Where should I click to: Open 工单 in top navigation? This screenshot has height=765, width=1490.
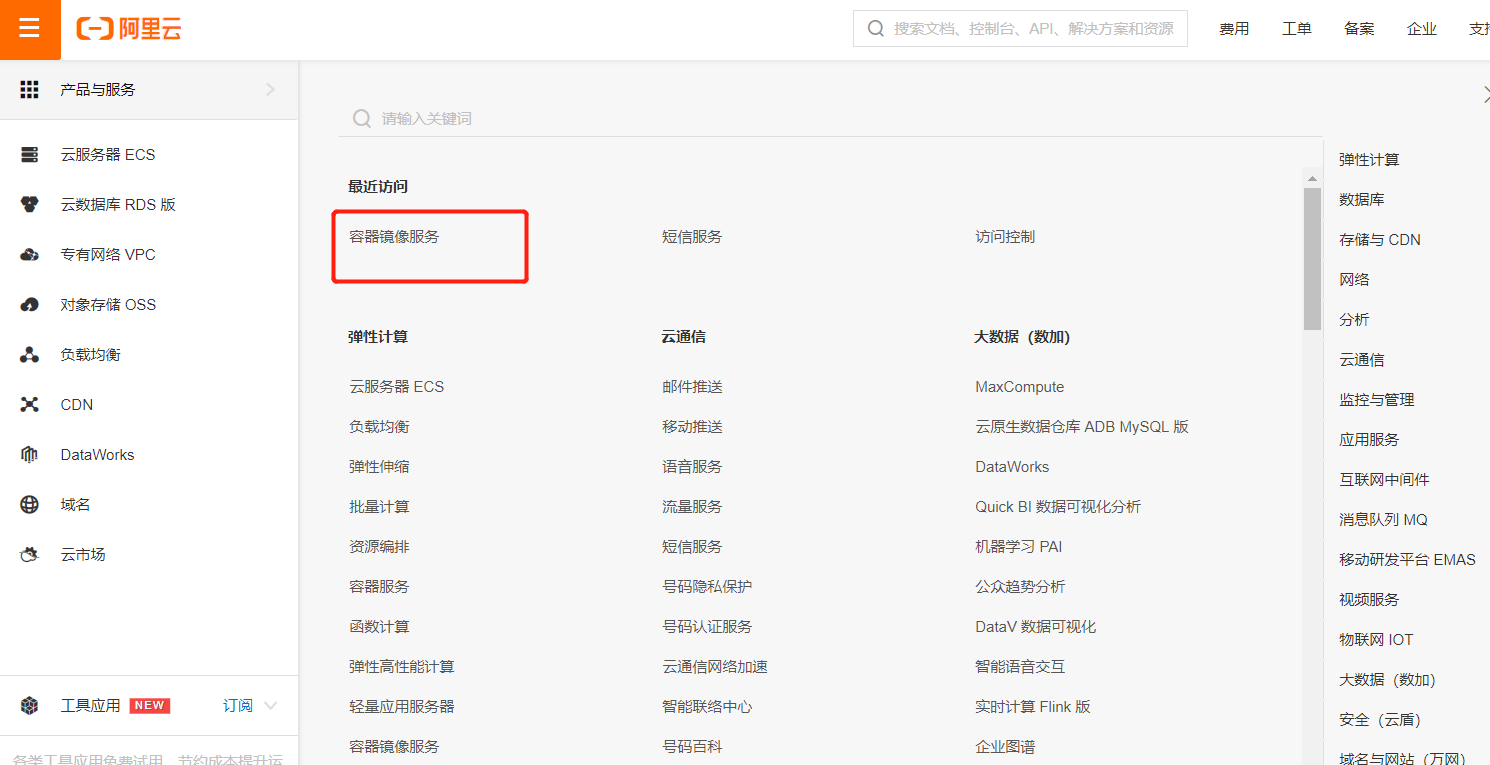click(x=1297, y=29)
